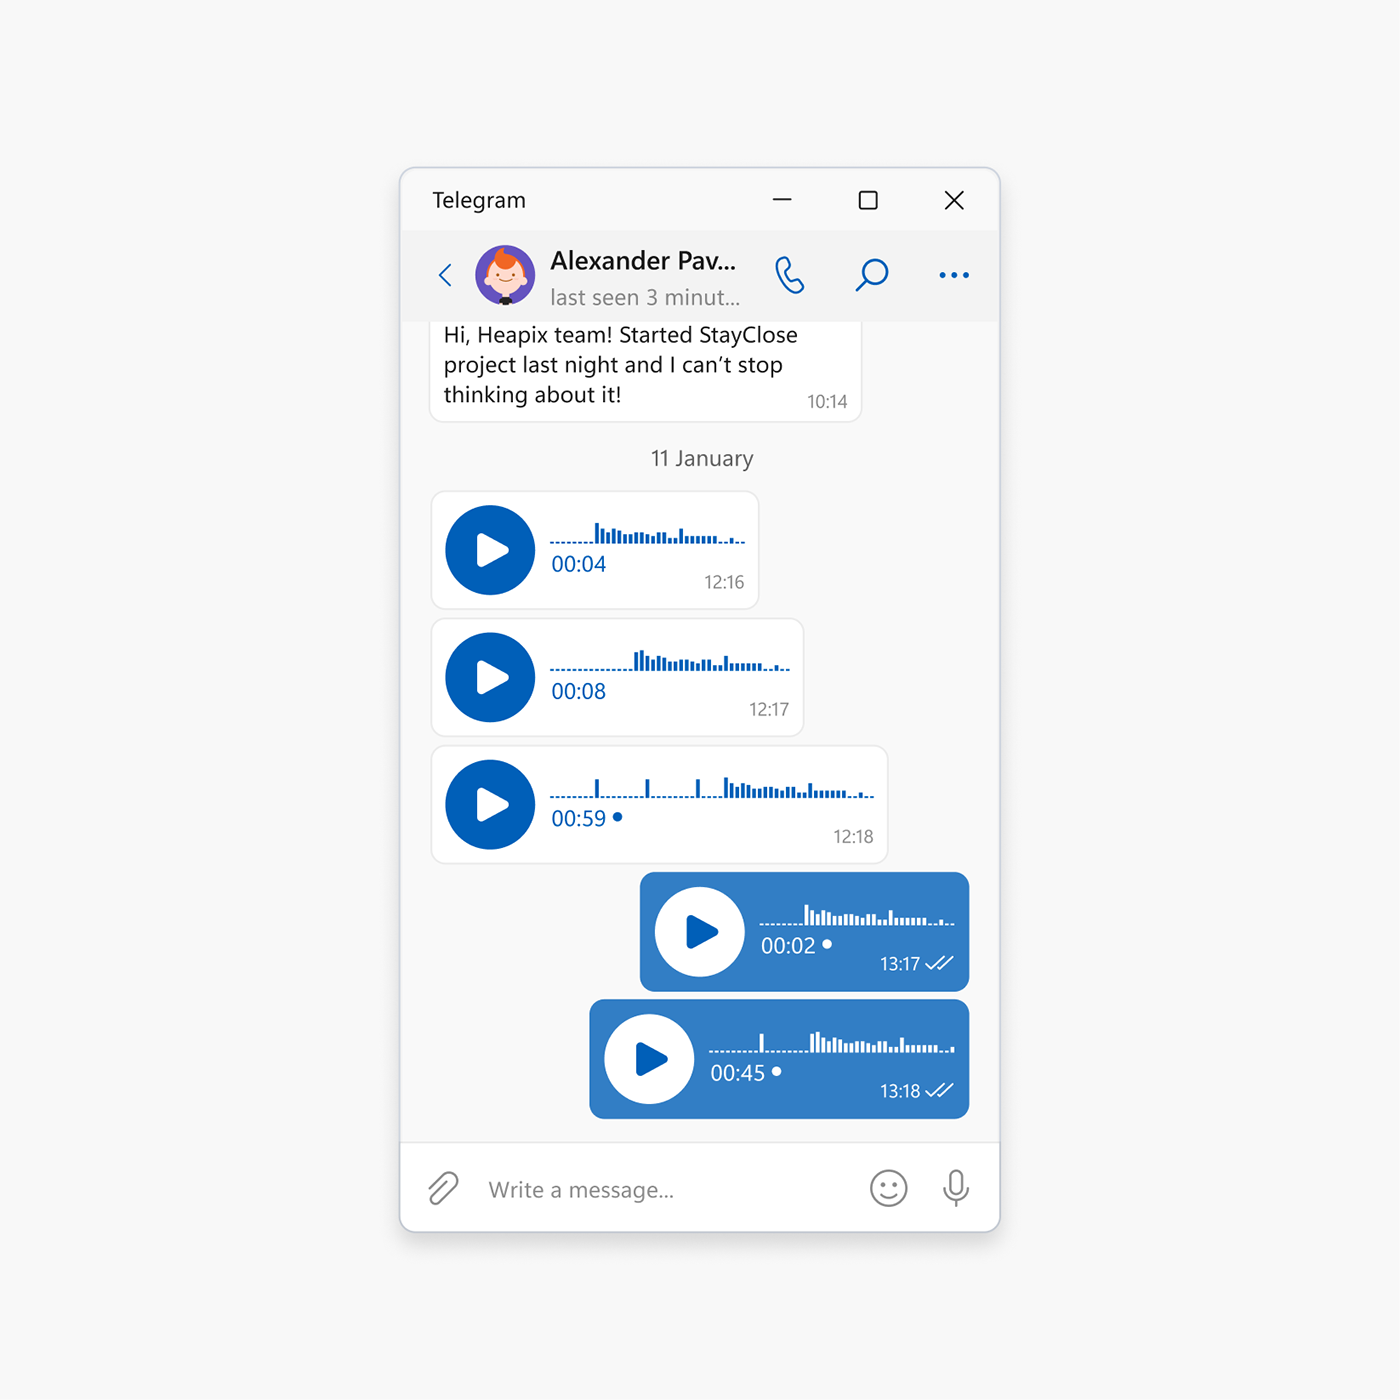Image resolution: width=1400 pixels, height=1400 pixels.
Task: Play the sent 00:02 voice message
Action: pyautogui.click(x=700, y=932)
